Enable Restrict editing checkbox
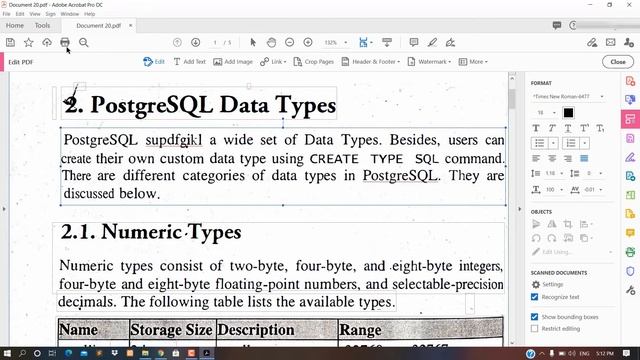The image size is (640, 360). tap(534, 329)
